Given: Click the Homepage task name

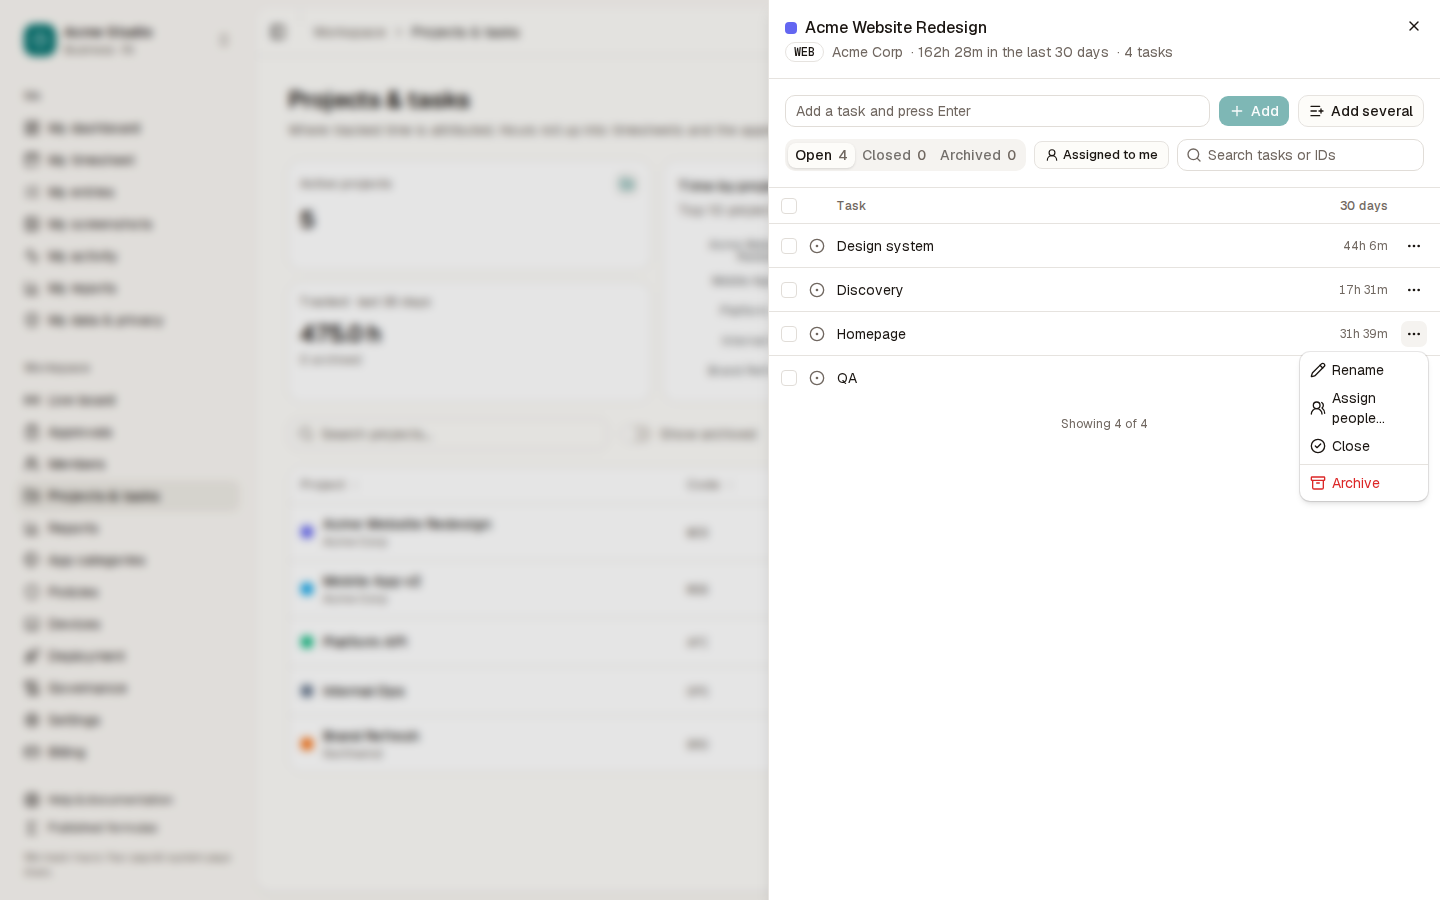Looking at the screenshot, I should tap(871, 334).
